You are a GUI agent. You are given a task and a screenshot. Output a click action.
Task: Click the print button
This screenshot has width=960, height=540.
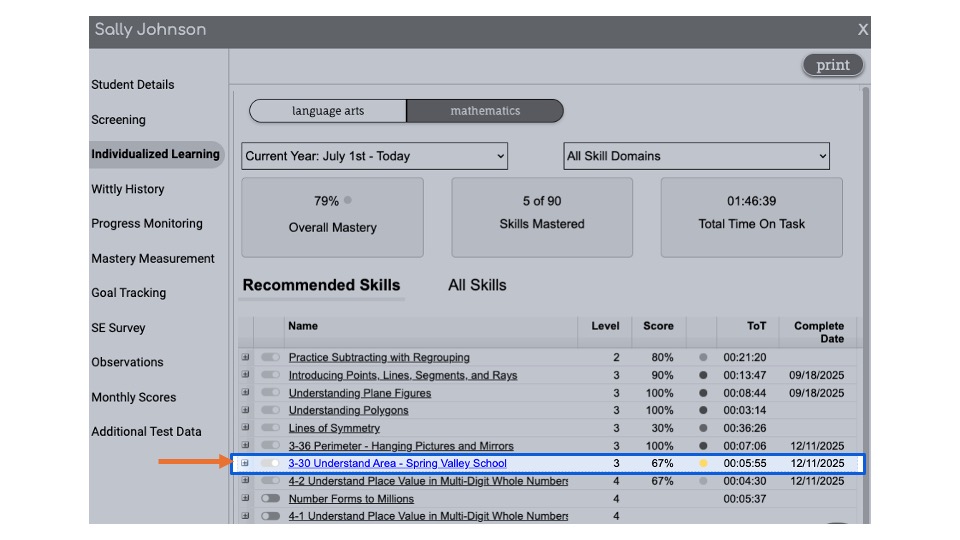click(x=833, y=65)
